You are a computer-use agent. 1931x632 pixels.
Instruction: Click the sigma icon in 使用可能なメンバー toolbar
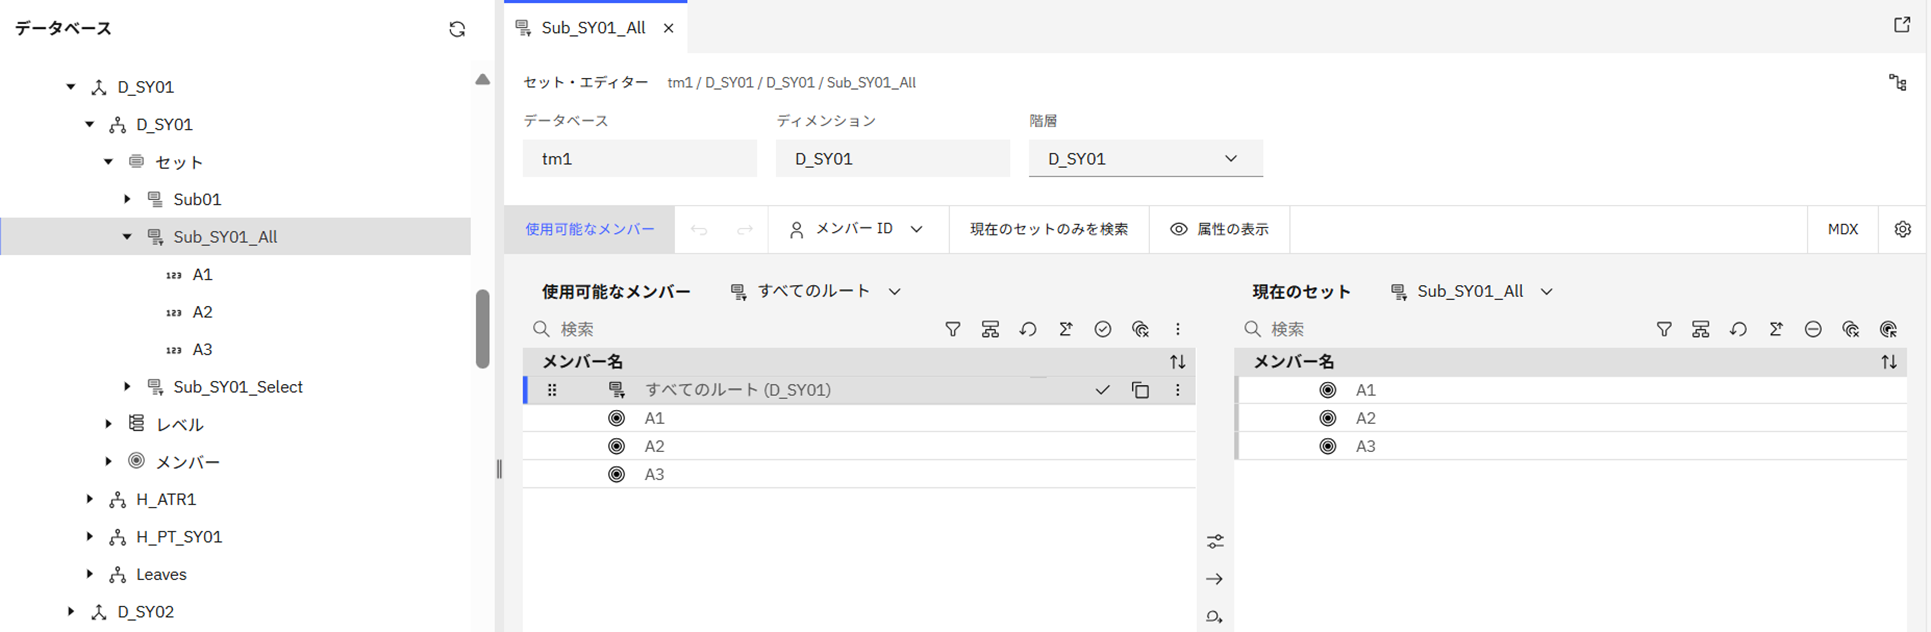(x=1066, y=329)
